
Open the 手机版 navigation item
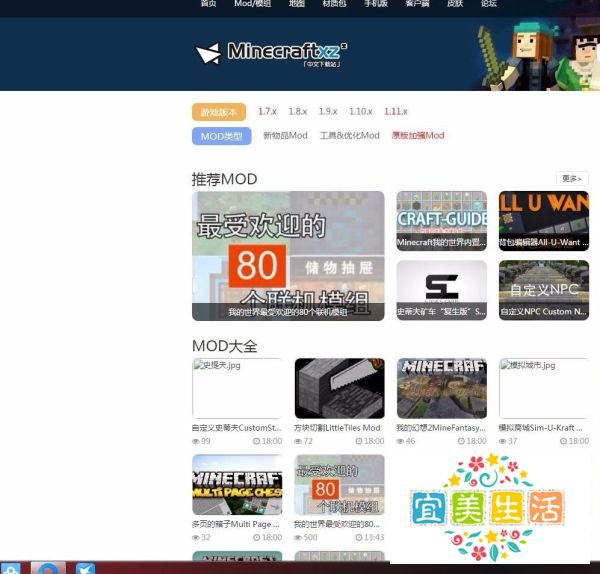point(376,3)
